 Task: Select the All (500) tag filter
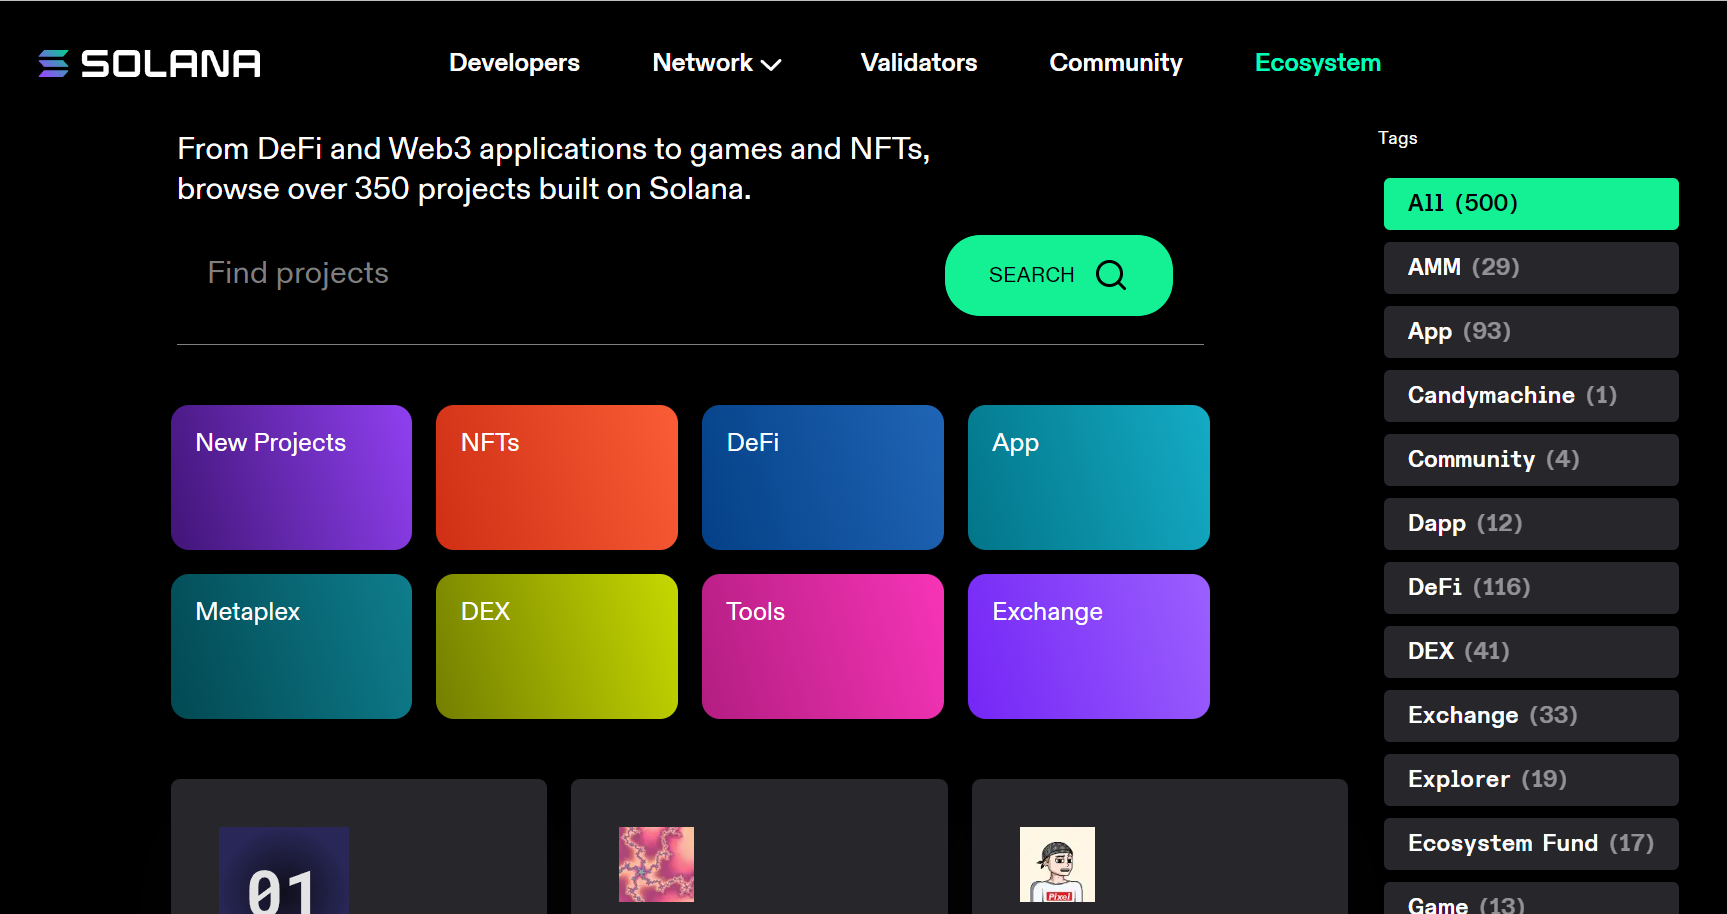tap(1531, 204)
